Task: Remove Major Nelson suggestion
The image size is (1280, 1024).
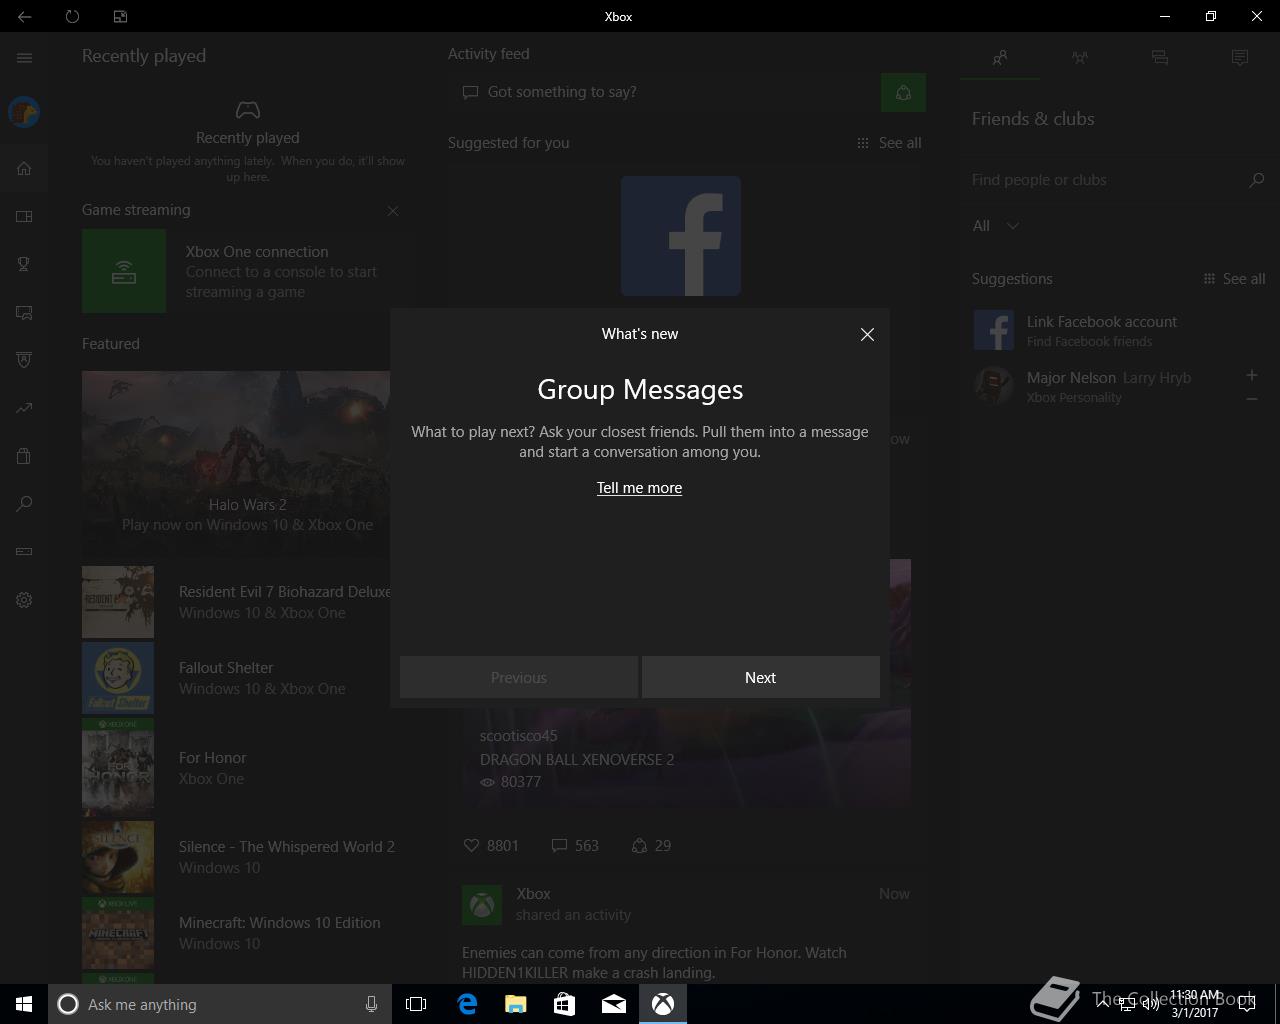Action: coord(1251,399)
